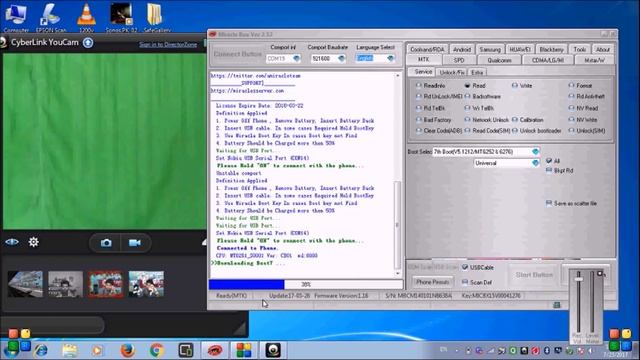Switch to the Android tab
The width and height of the screenshot is (640, 360).
click(462, 49)
